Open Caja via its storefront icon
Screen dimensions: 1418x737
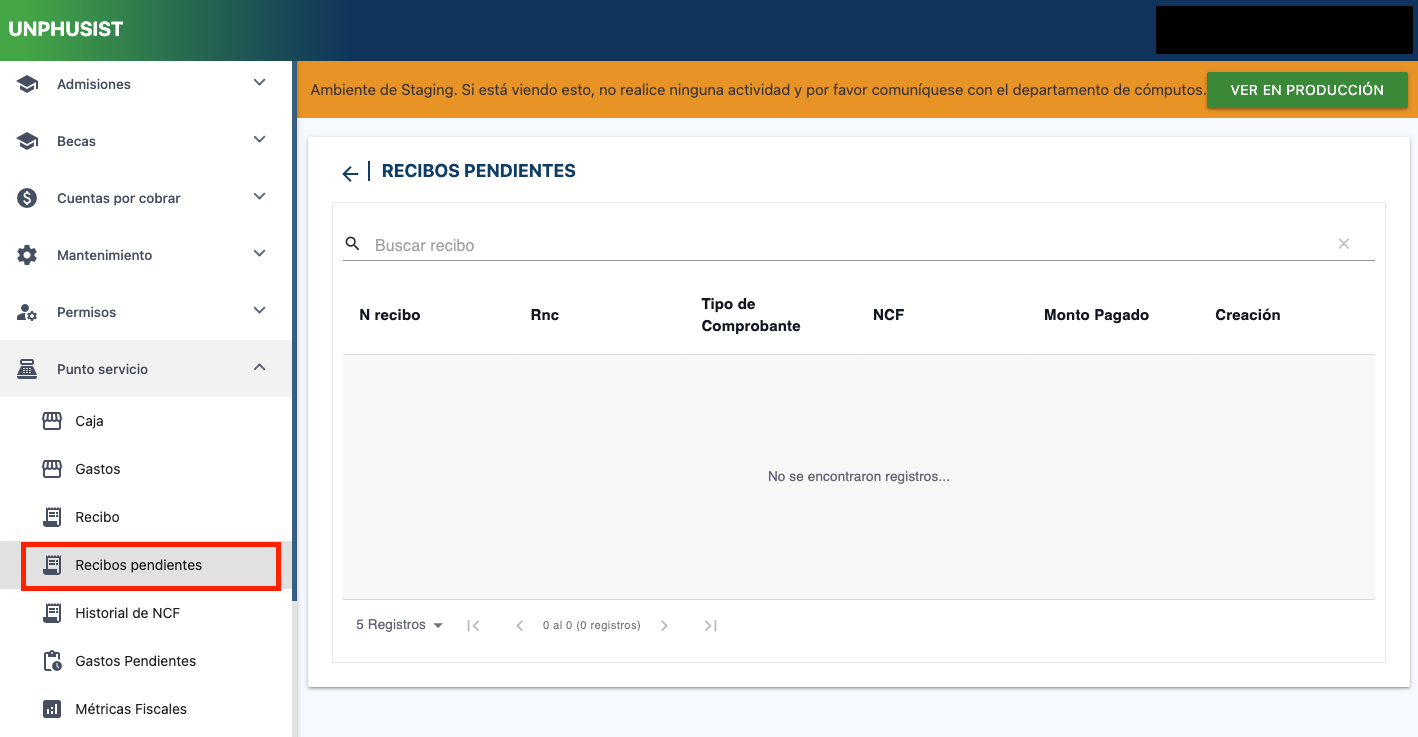click(x=52, y=421)
